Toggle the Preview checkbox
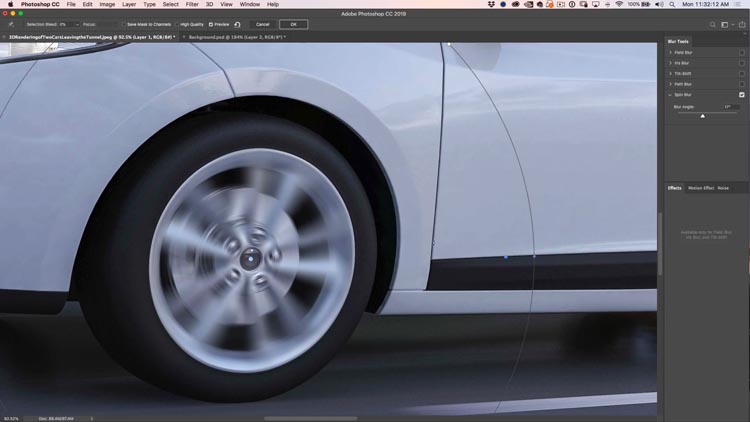 point(211,24)
